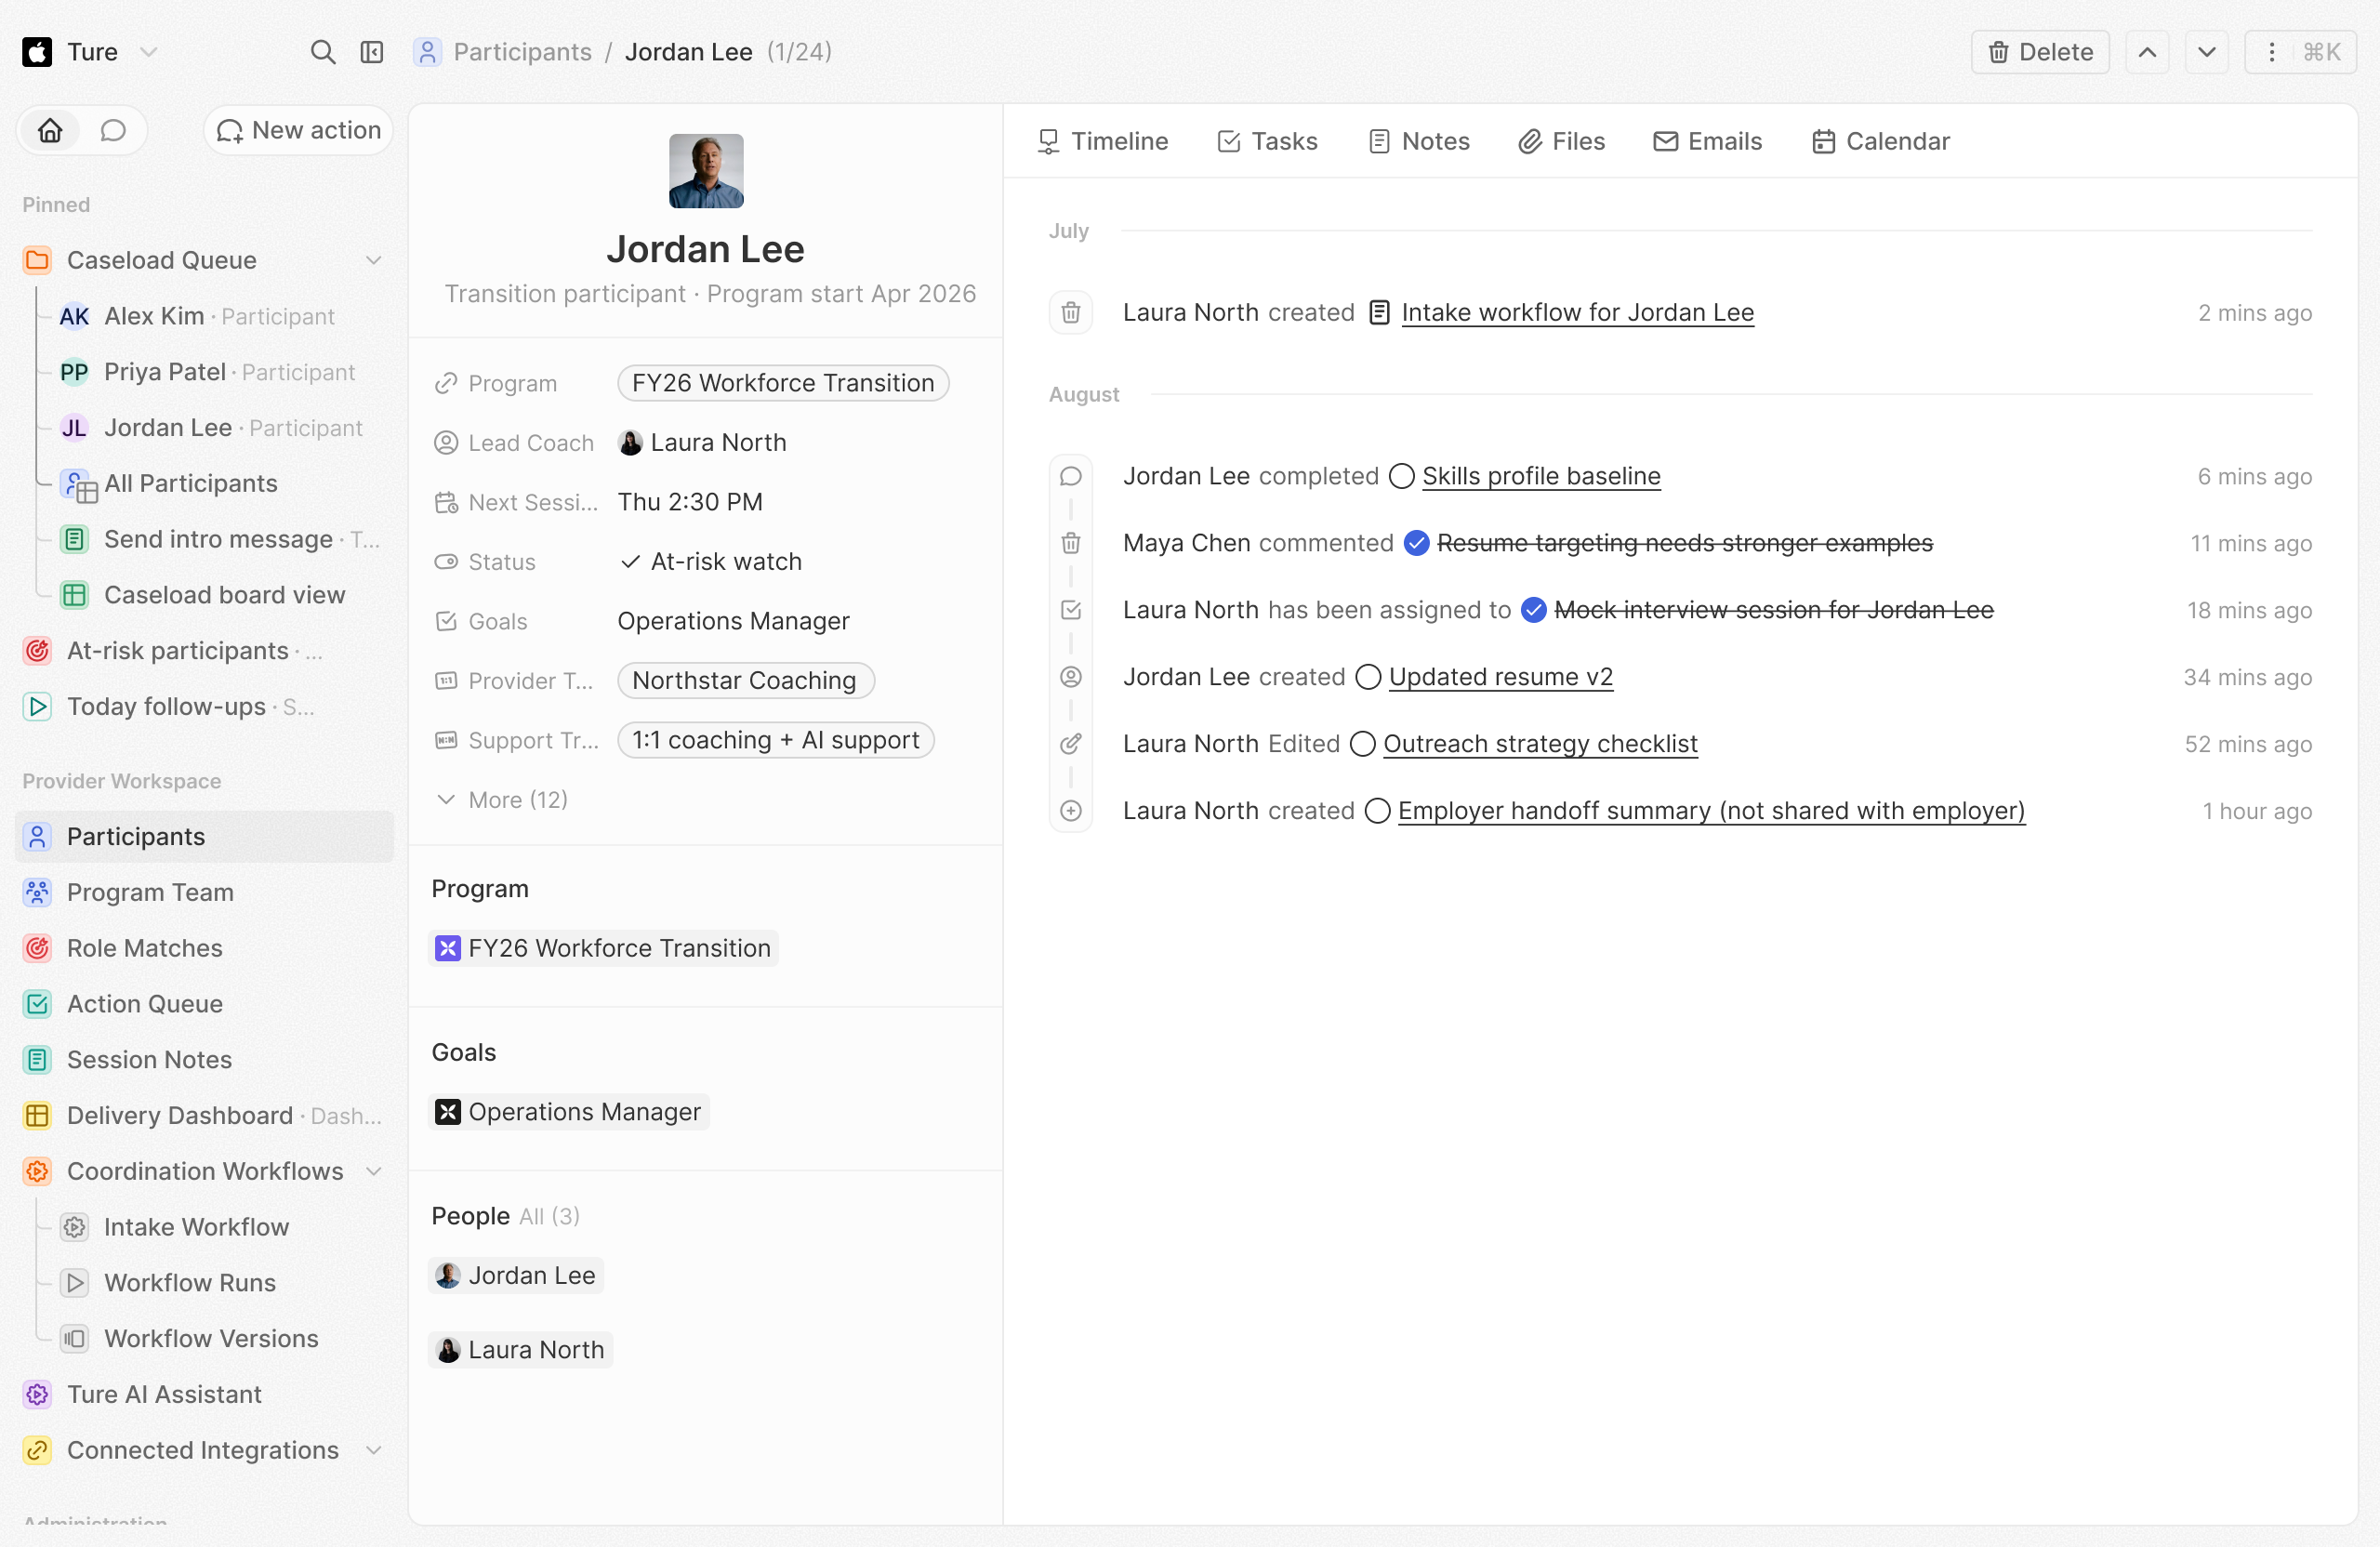Collapse the Caseload Queue chevron
2380x1547 pixels.
[x=373, y=260]
